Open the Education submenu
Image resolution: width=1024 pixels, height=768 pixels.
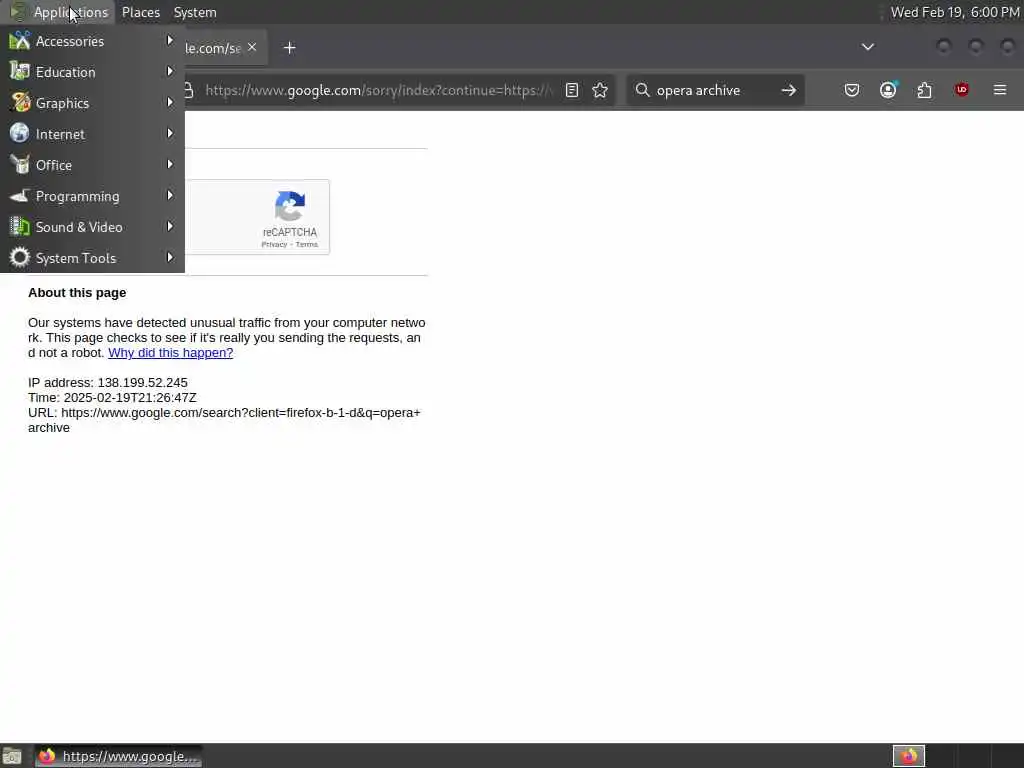pos(92,72)
